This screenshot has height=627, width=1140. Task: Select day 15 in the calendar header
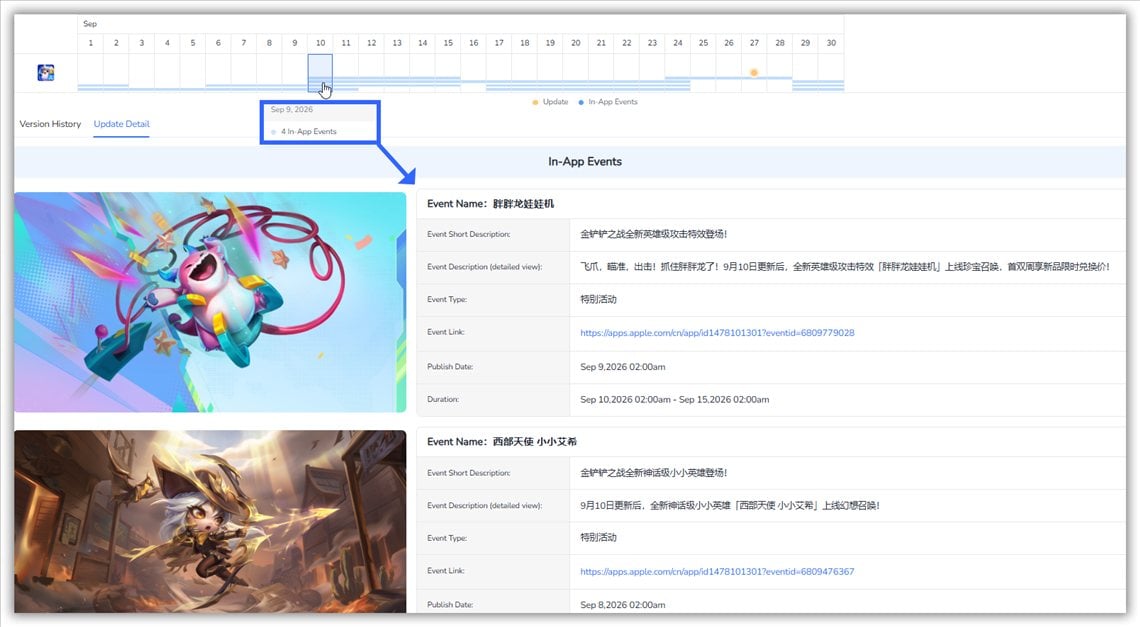[448, 43]
